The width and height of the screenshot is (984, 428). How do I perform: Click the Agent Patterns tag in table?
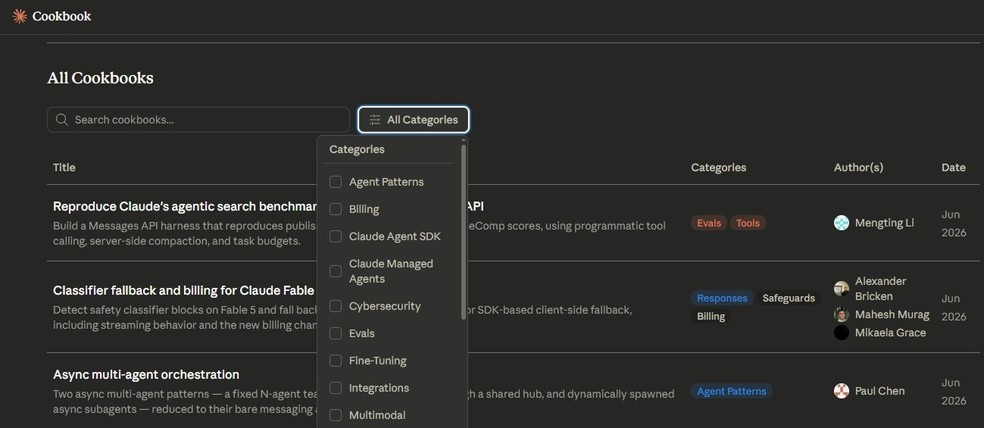tap(732, 391)
